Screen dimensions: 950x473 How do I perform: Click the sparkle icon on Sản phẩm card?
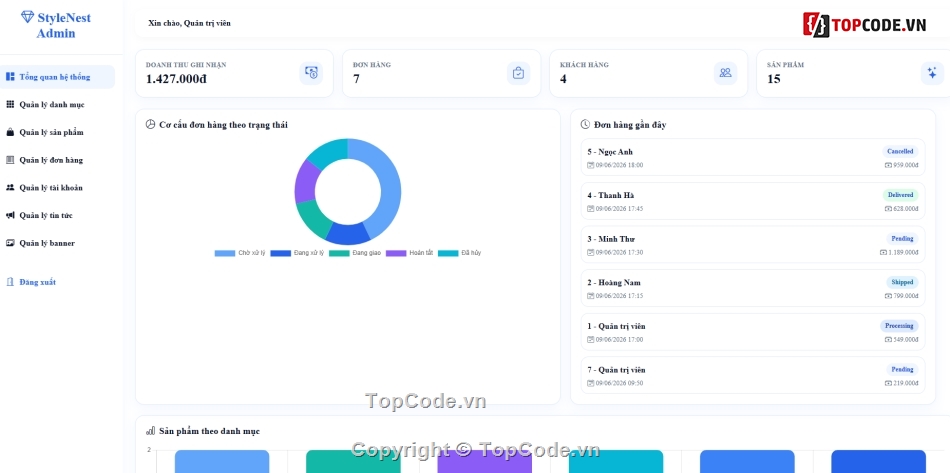coord(932,73)
